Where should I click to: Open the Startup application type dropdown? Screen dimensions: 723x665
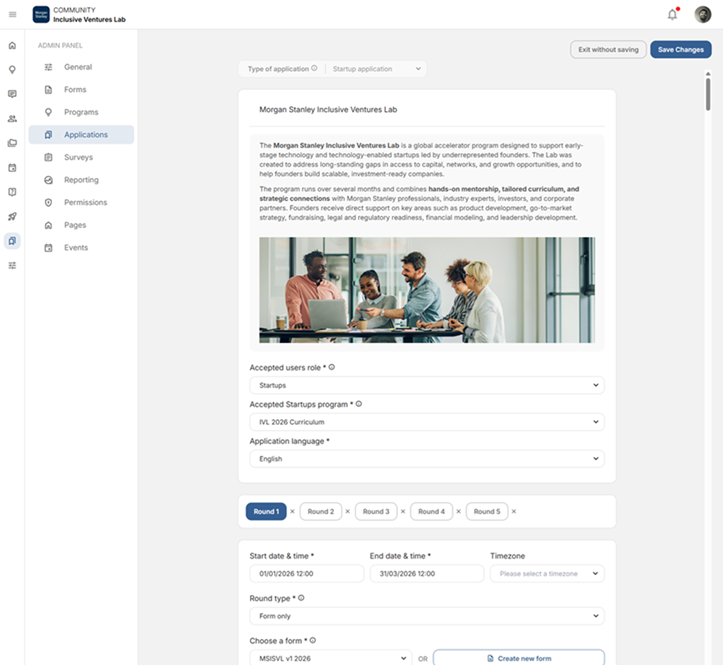(x=376, y=69)
